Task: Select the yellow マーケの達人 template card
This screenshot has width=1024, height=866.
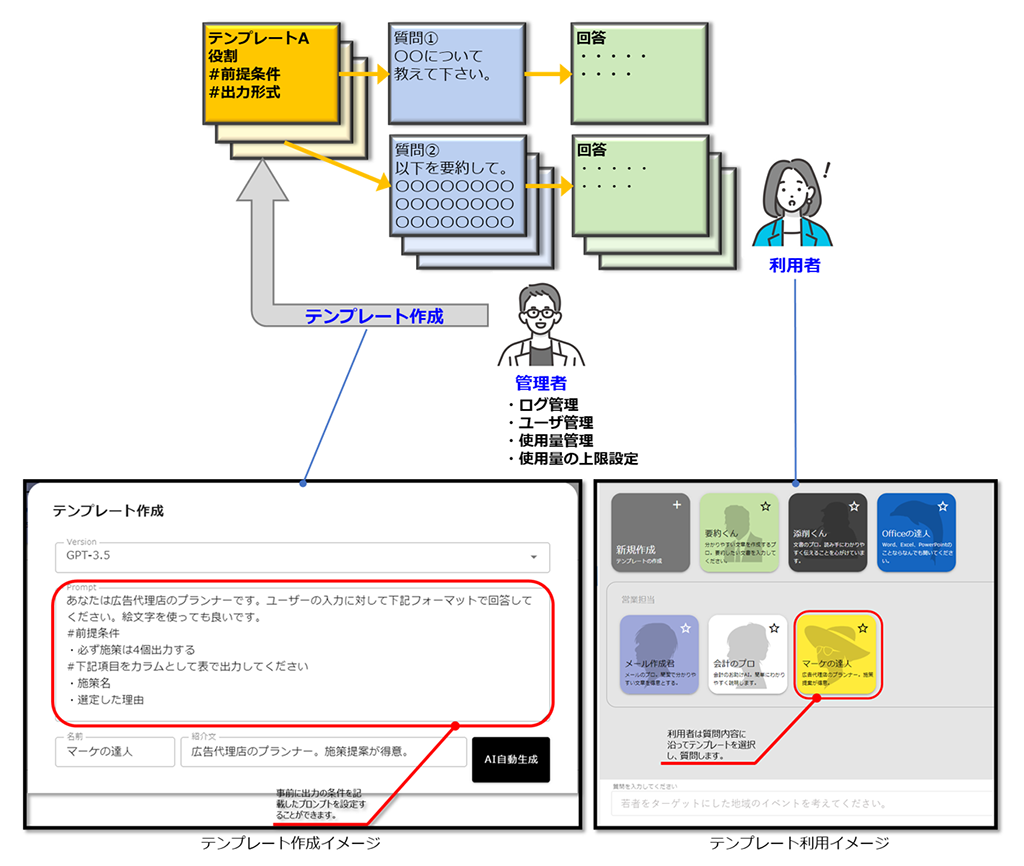Action: pos(837,654)
